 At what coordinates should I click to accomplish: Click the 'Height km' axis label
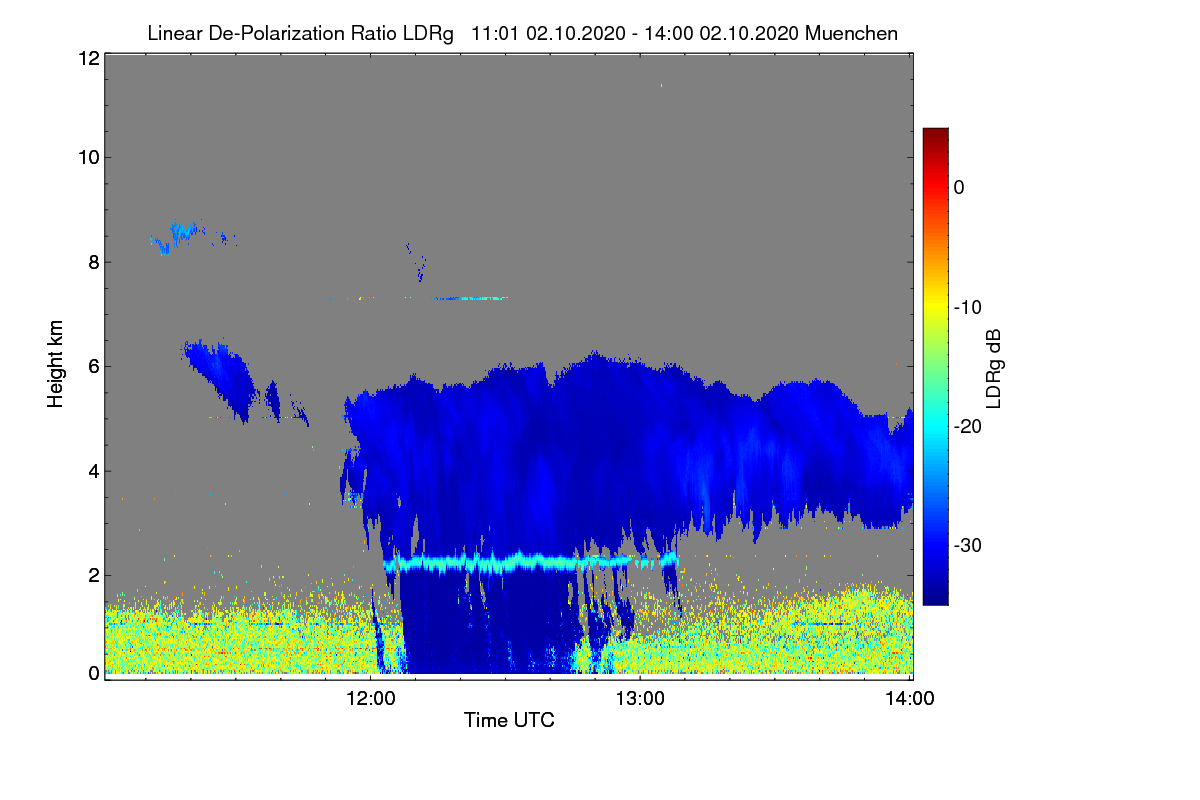[x=56, y=365]
